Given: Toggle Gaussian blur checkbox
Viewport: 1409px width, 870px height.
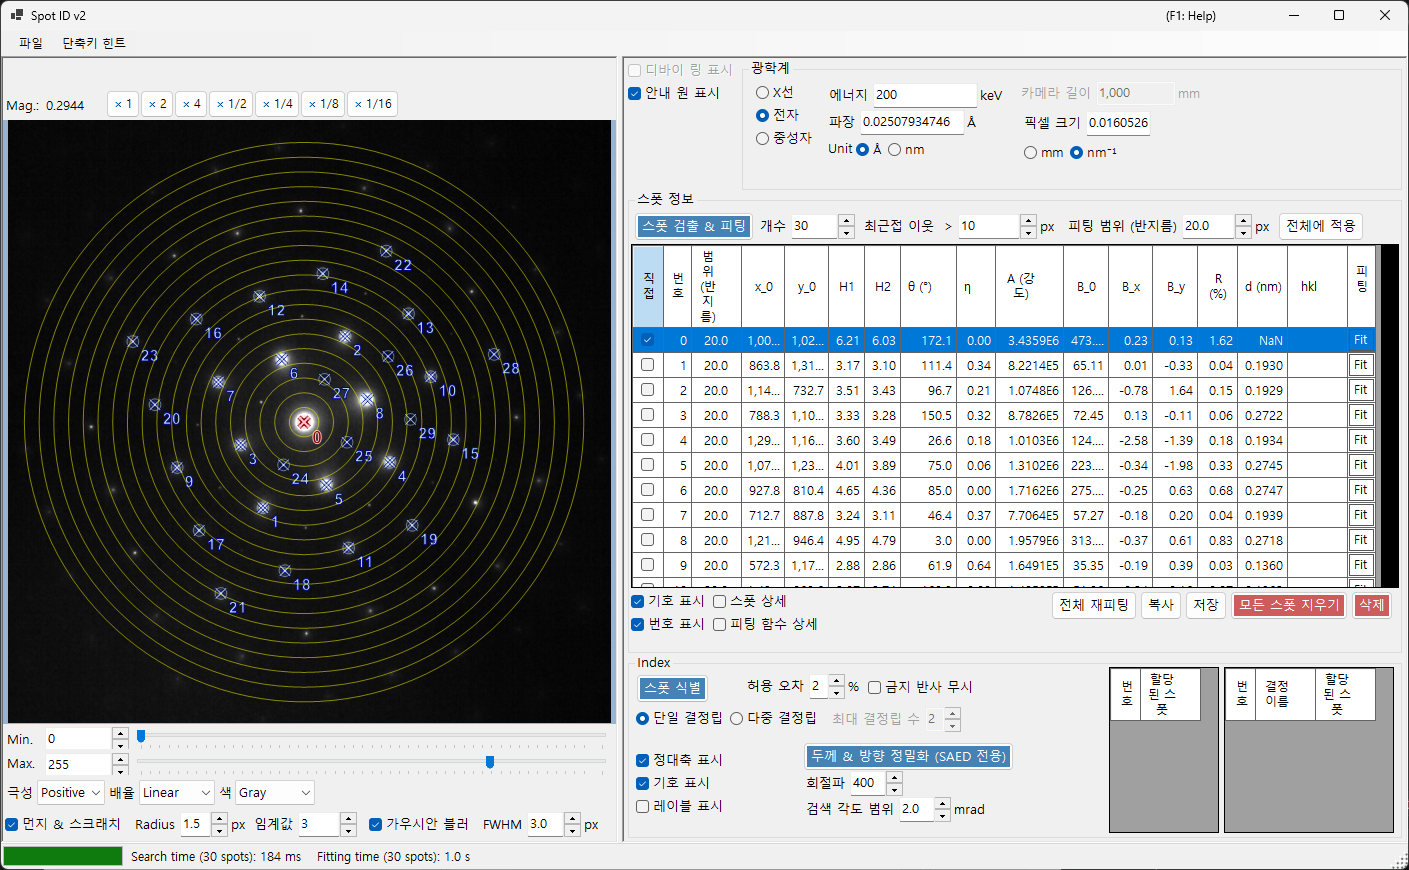Looking at the screenshot, I should pos(376,824).
